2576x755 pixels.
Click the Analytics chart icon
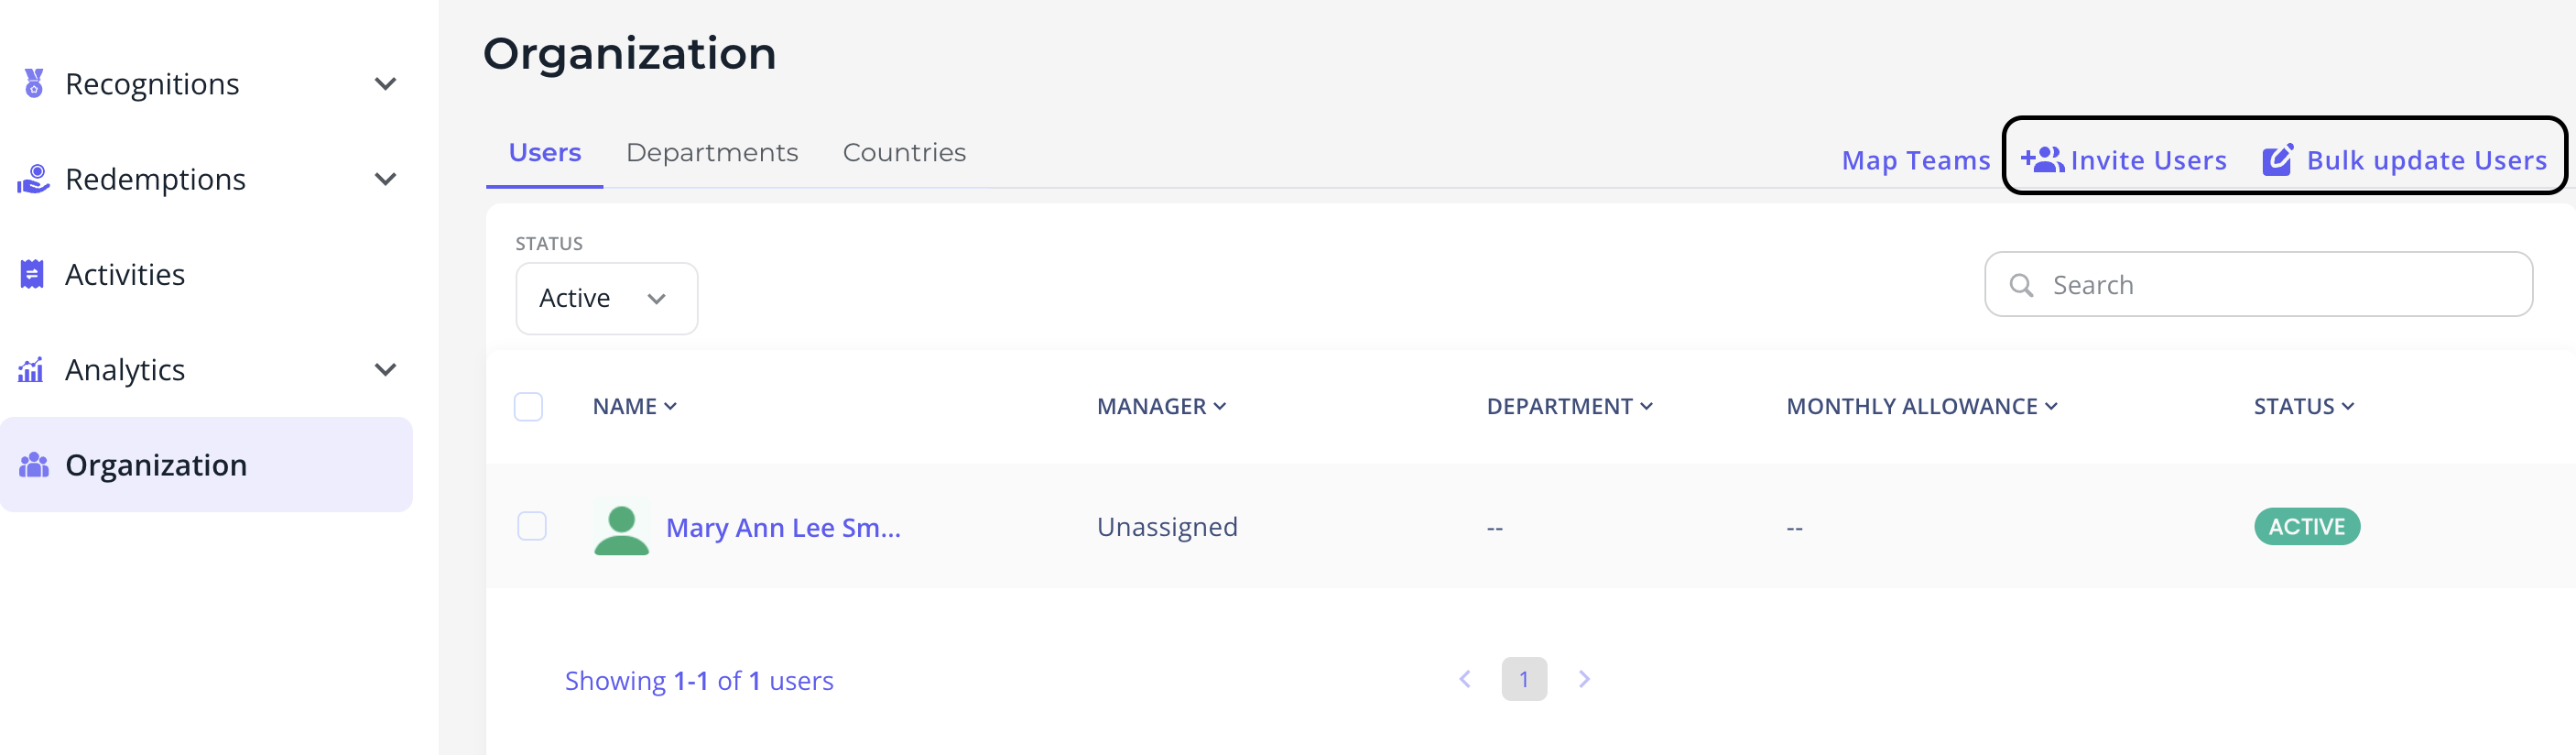tap(31, 370)
